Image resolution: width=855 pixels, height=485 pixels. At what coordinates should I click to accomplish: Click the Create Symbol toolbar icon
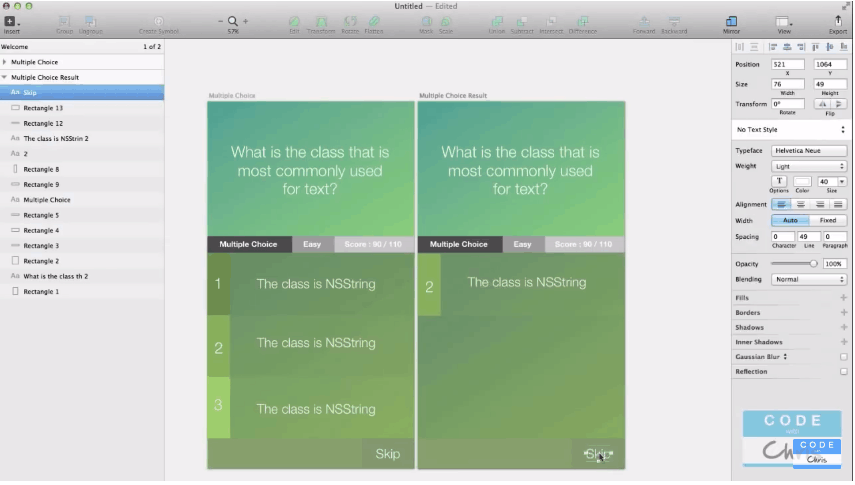click(x=159, y=22)
